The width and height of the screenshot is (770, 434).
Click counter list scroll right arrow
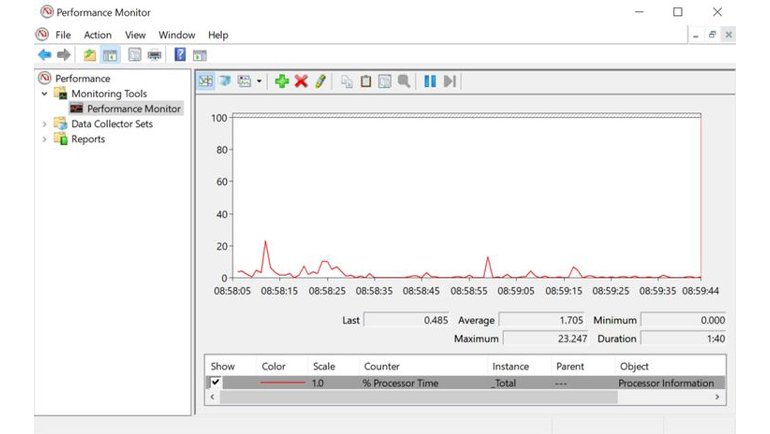[717, 397]
